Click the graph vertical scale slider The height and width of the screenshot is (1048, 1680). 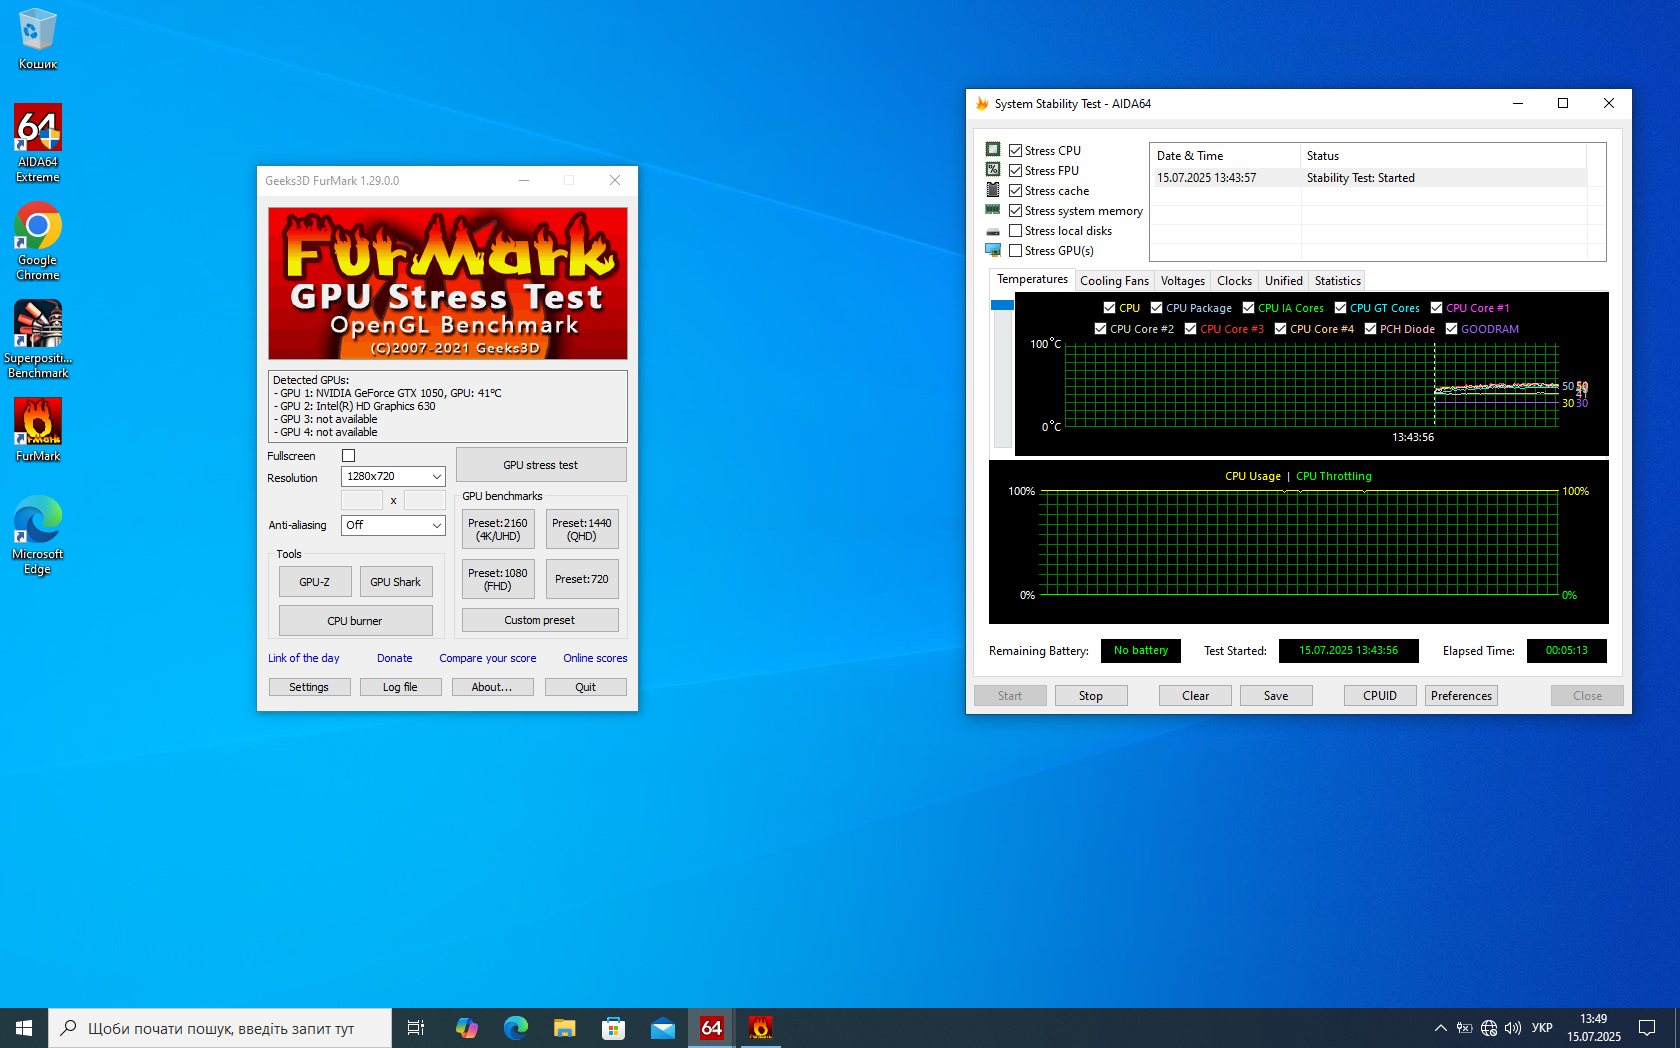pyautogui.click(x=1002, y=305)
